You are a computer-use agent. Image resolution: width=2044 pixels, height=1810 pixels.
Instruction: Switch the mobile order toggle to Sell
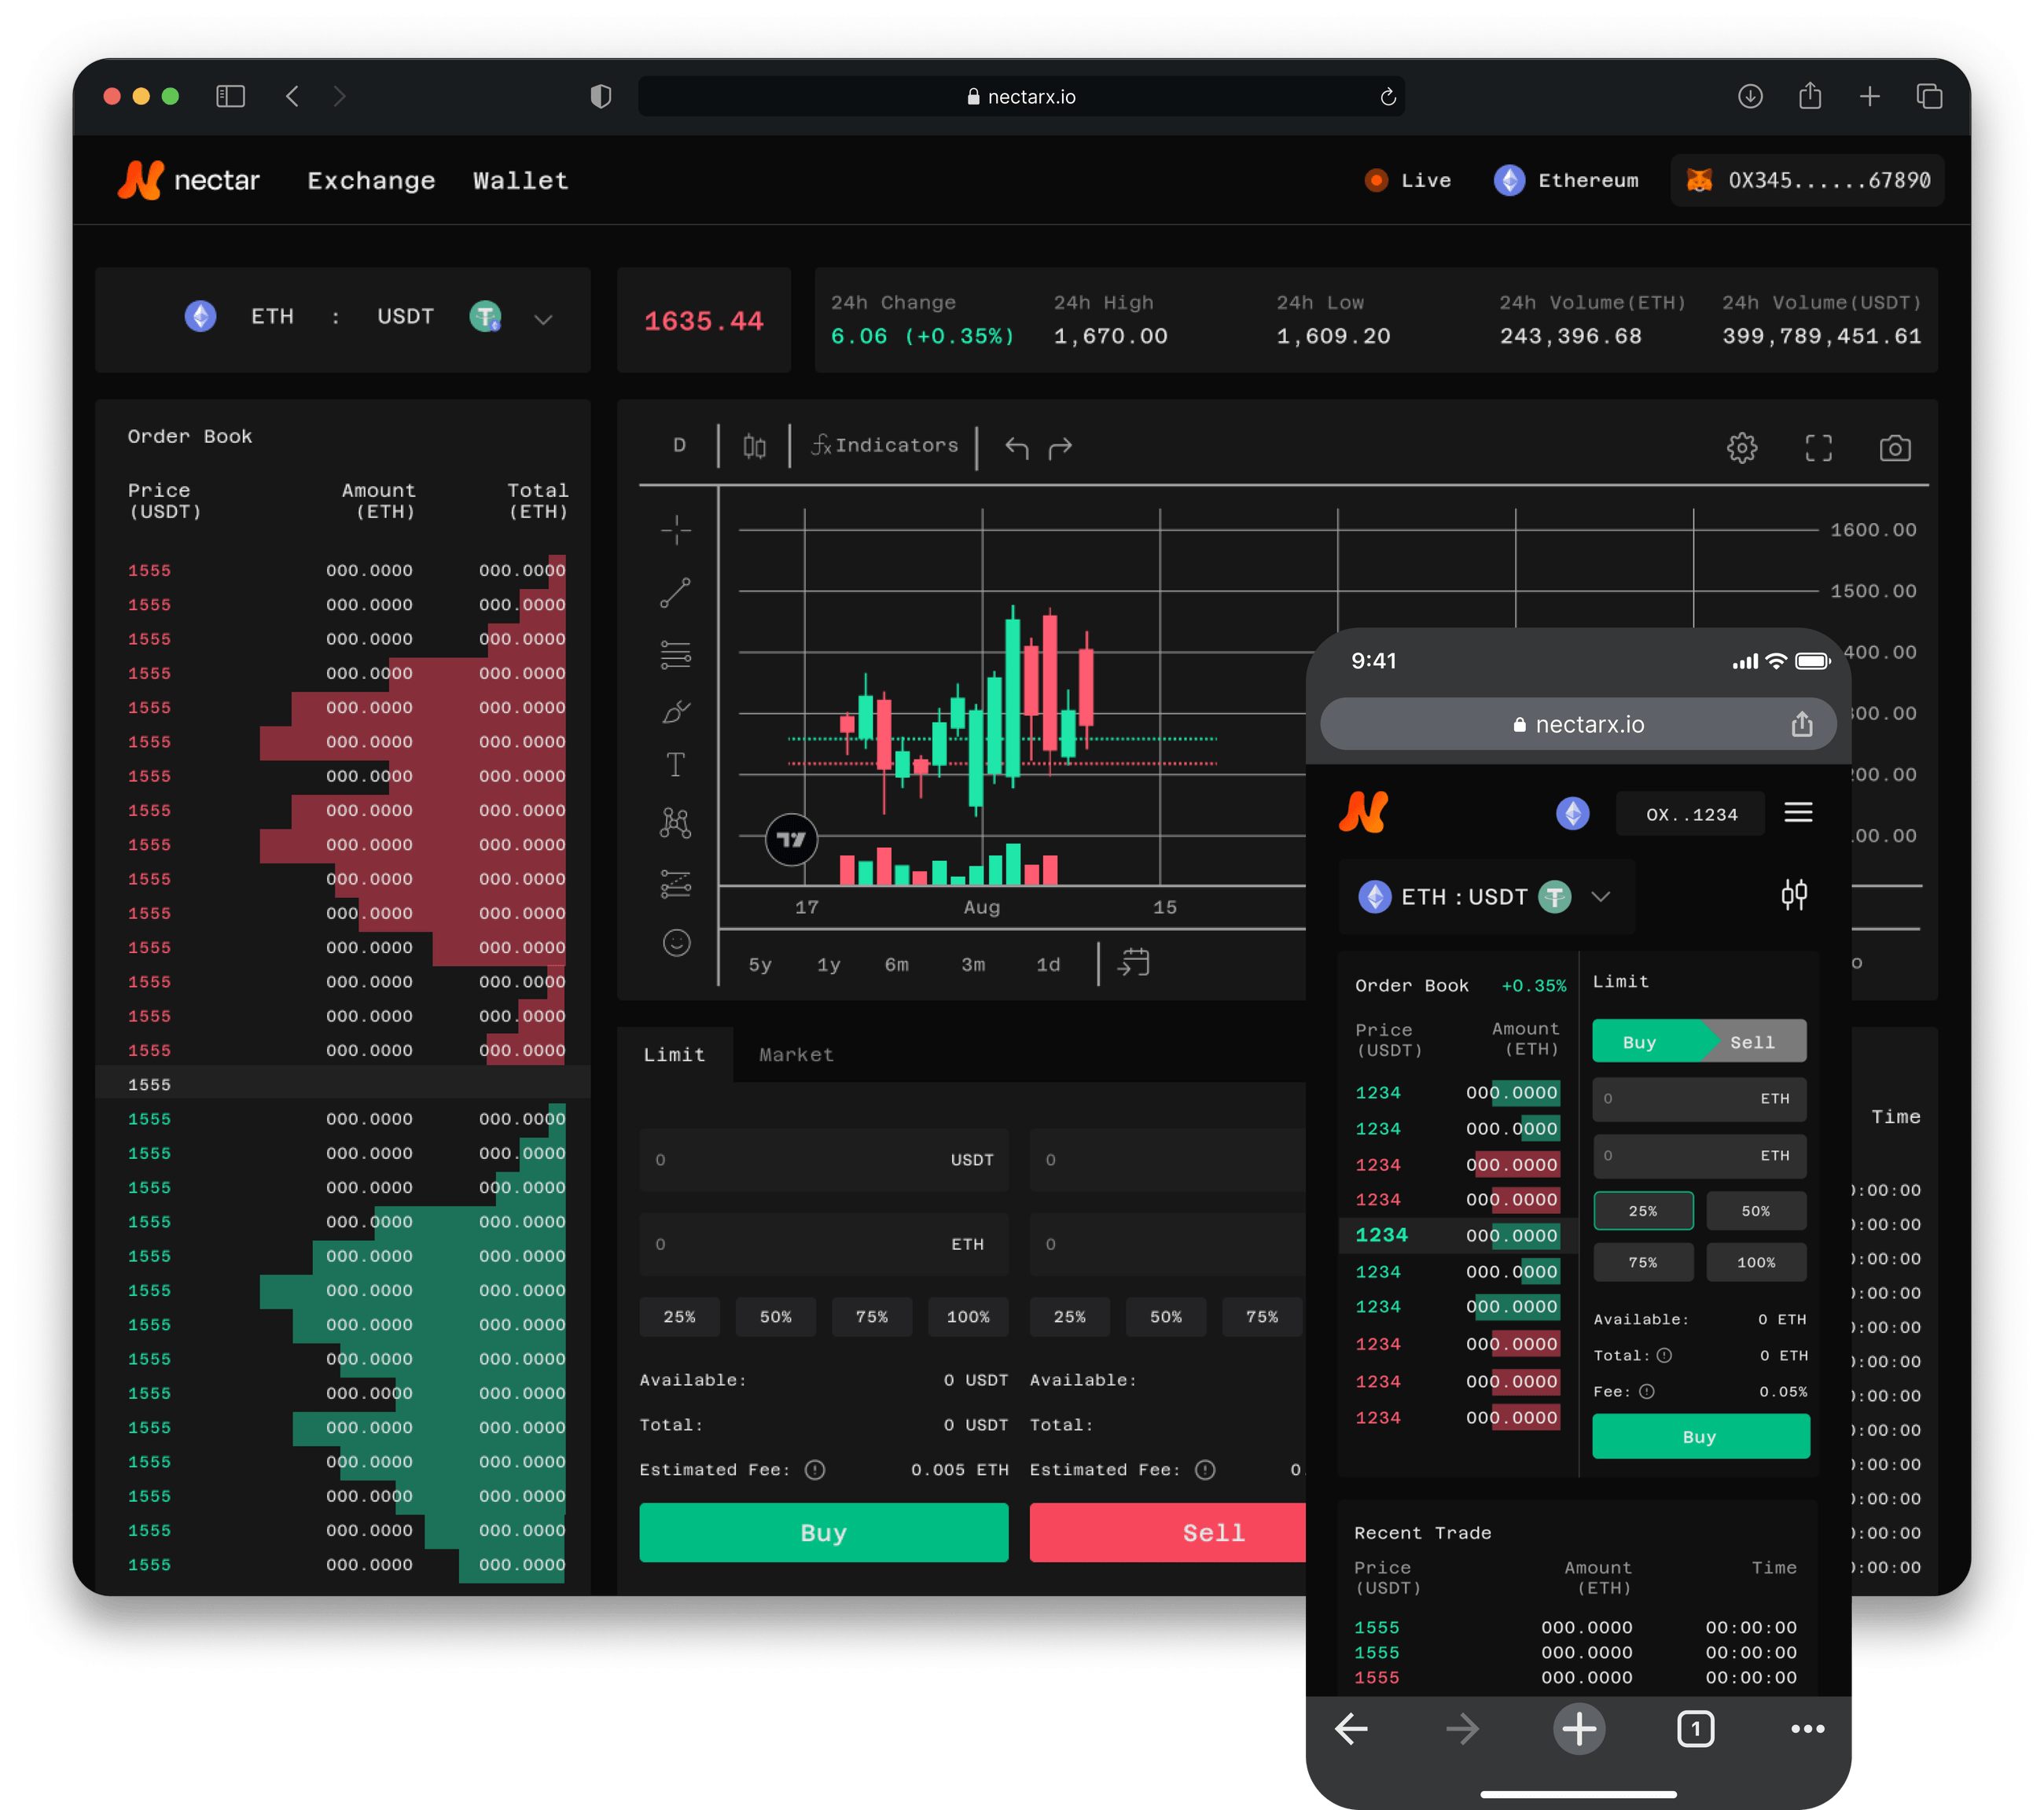pos(1752,1041)
